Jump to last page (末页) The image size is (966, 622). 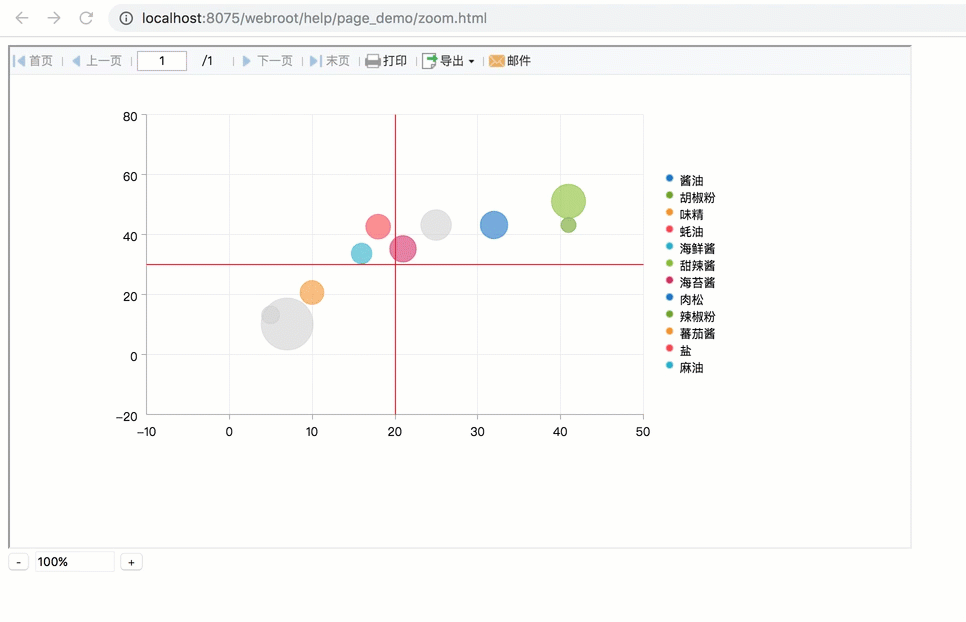click(330, 61)
